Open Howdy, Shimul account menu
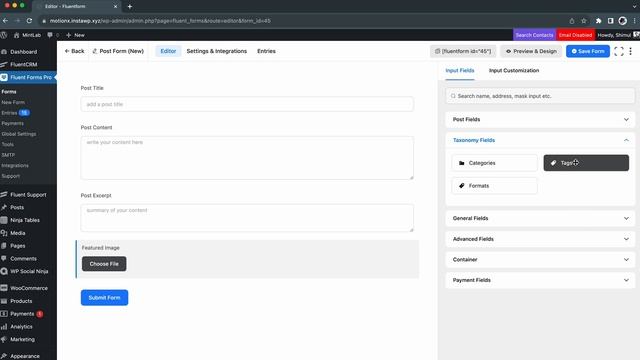 point(618,35)
